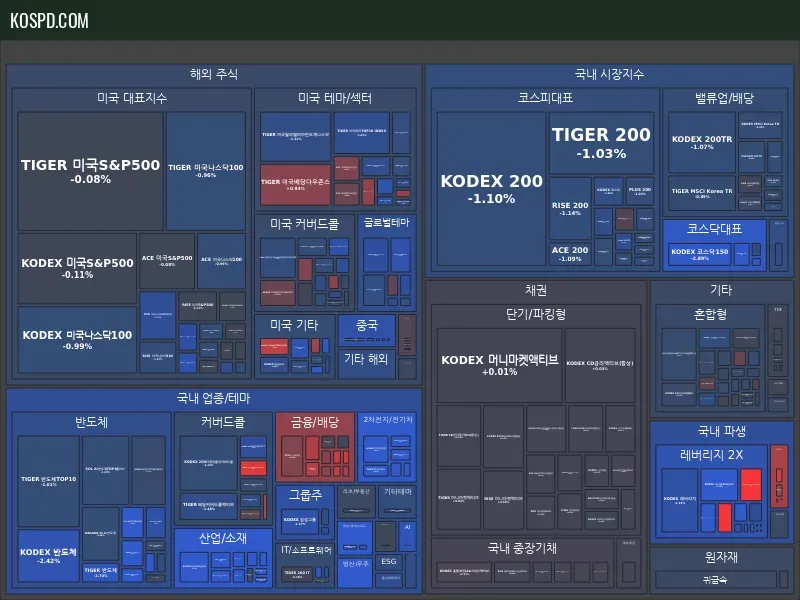Click the ACE 미국S&P500 tile
This screenshot has height=600, width=800.
(167, 261)
